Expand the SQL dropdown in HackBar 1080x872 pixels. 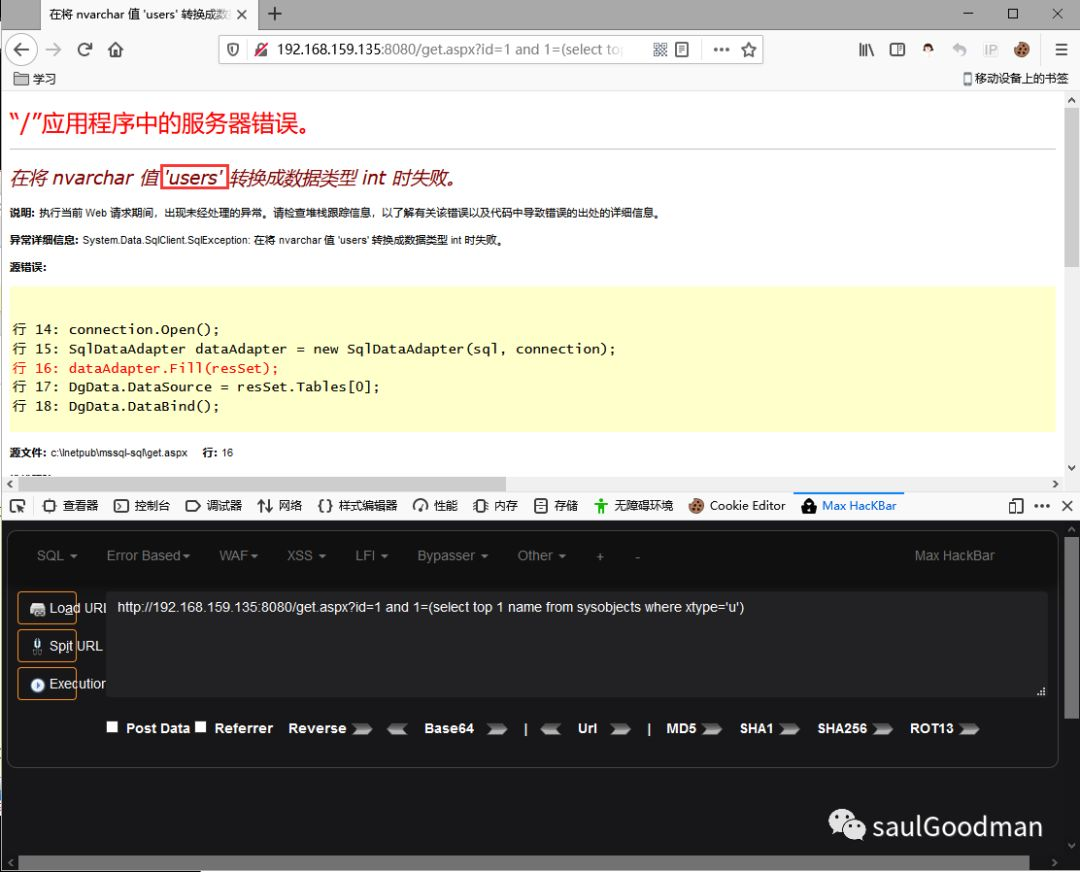pos(56,556)
